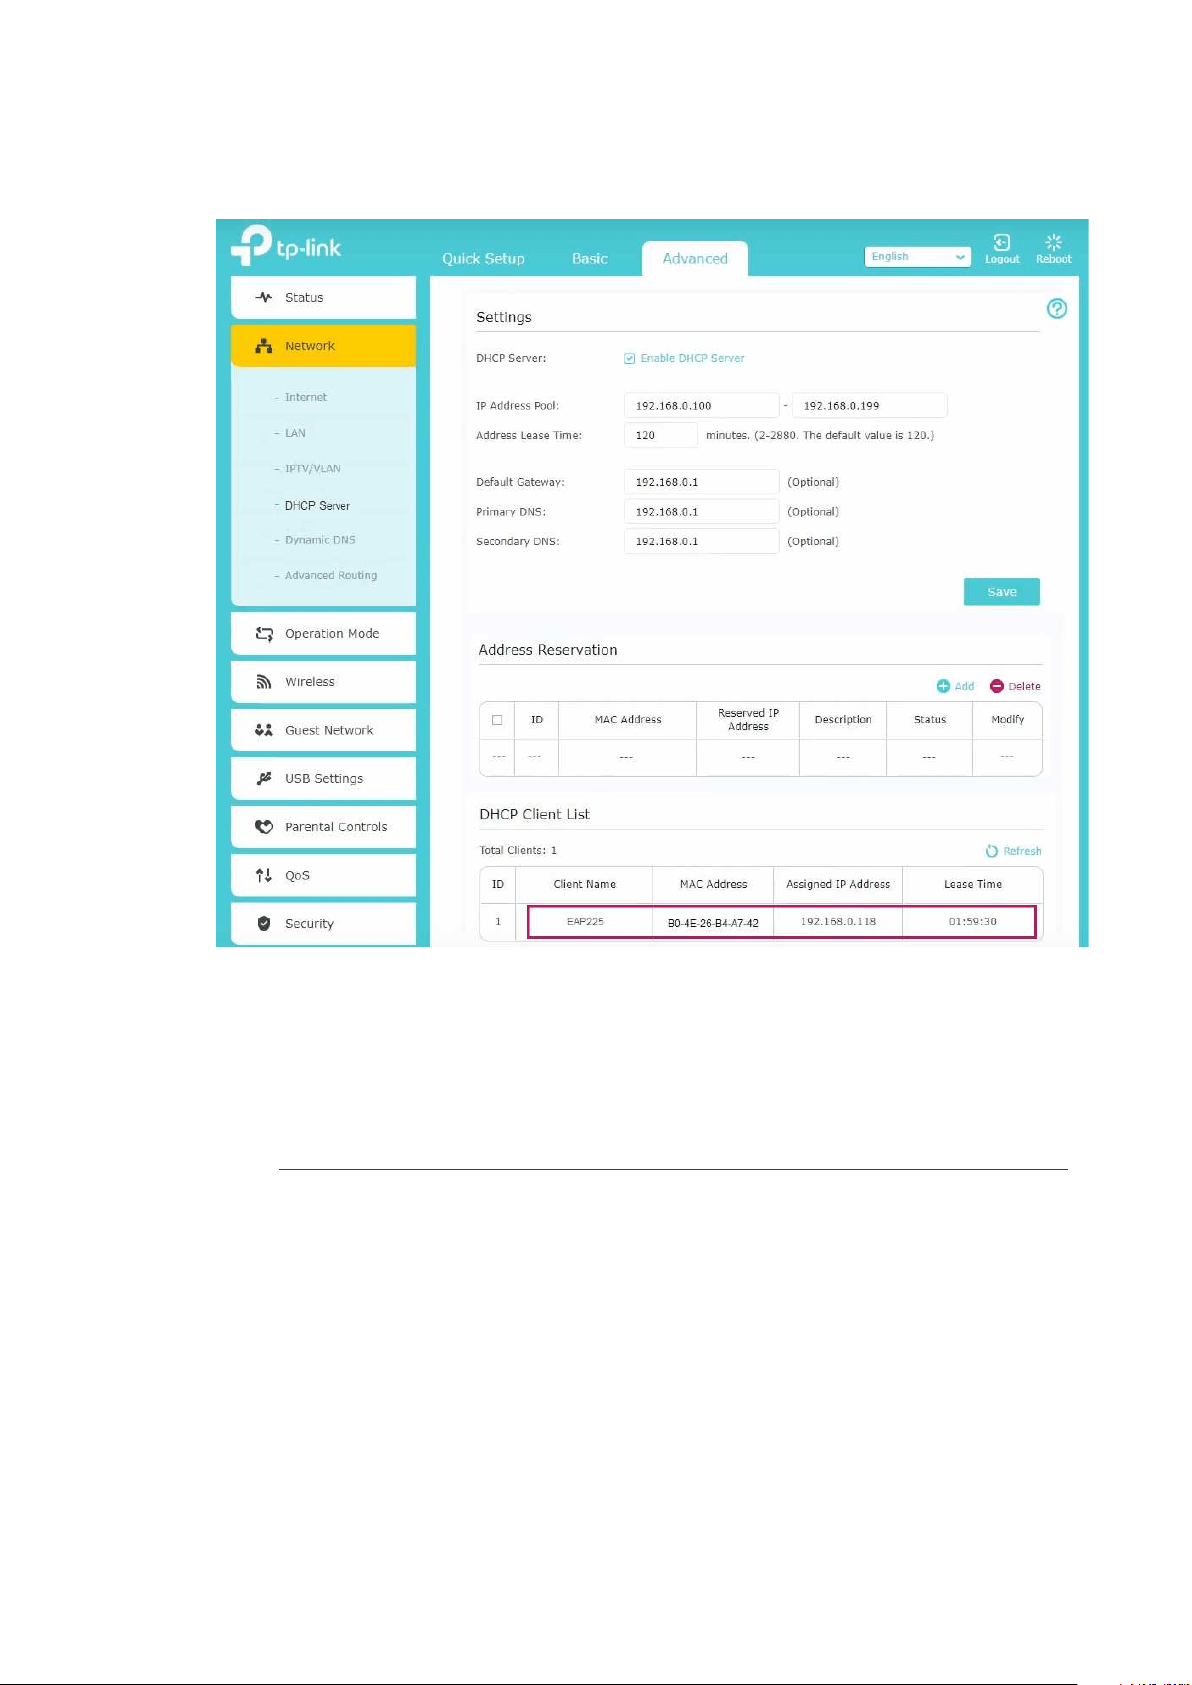1192x1685 pixels.
Task: Toggle Enable DHCP Server checkbox
Action: (x=630, y=358)
